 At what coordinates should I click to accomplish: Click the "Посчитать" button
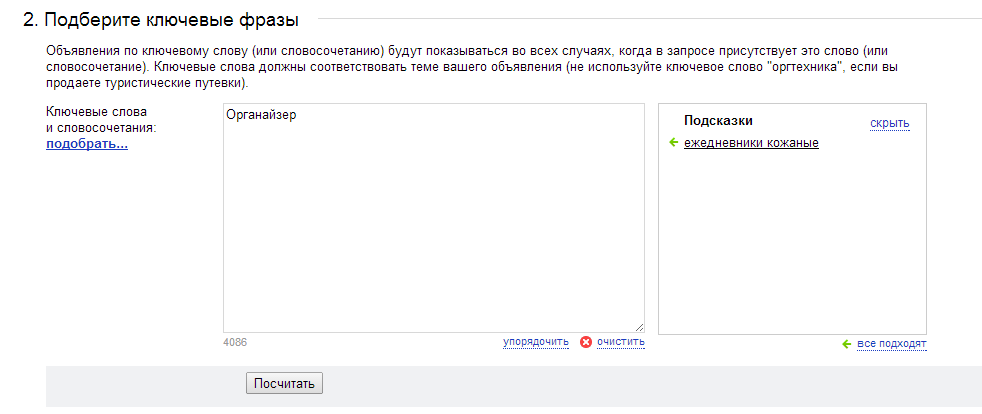pyautogui.click(x=284, y=383)
